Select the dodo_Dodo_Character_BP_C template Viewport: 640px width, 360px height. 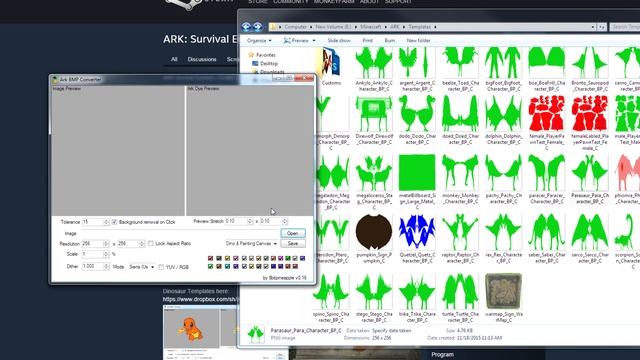[417, 120]
